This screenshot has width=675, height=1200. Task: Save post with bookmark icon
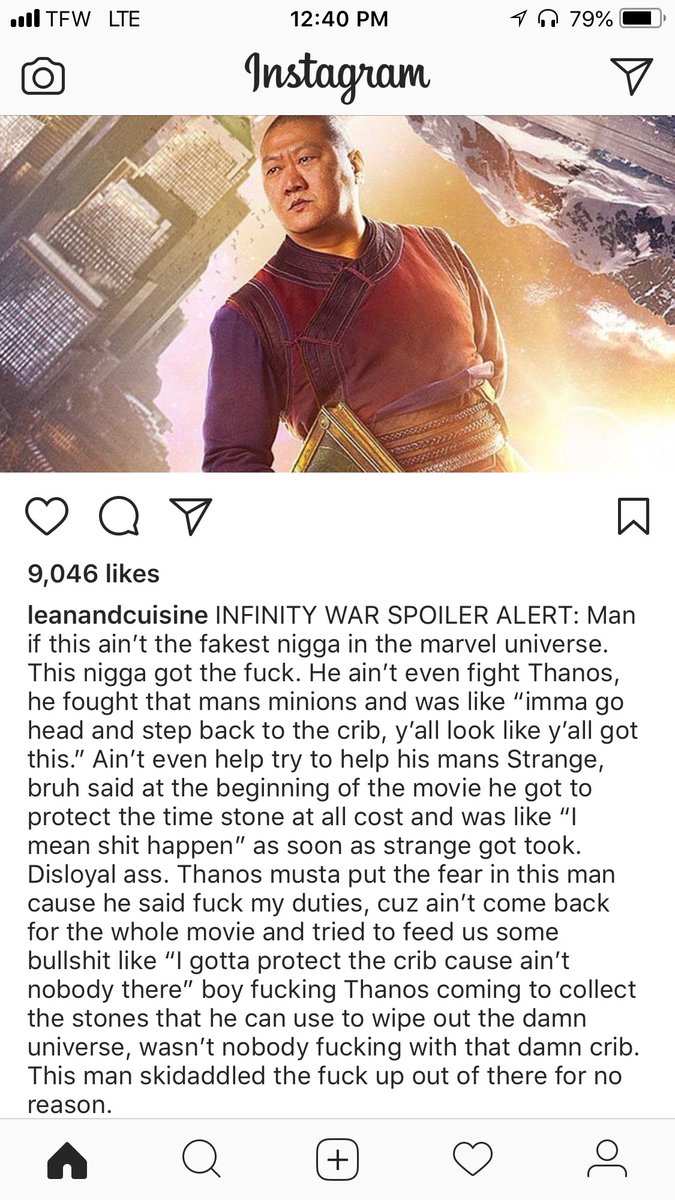pyautogui.click(x=634, y=516)
